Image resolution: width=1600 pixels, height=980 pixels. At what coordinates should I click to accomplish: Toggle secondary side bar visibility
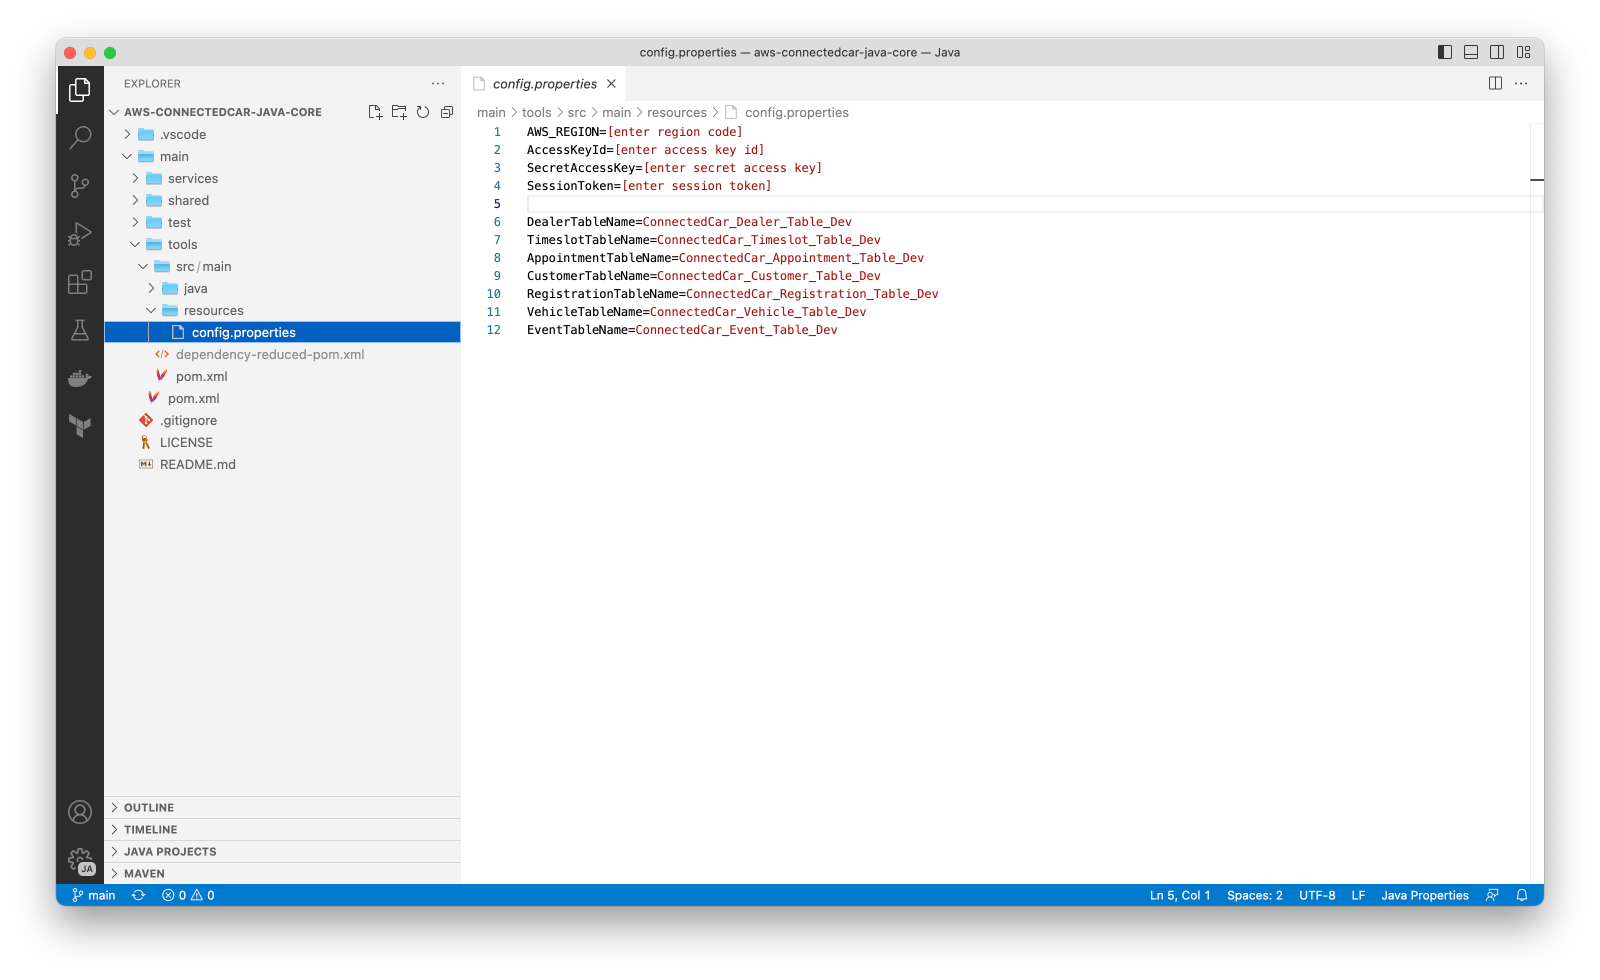1497,52
